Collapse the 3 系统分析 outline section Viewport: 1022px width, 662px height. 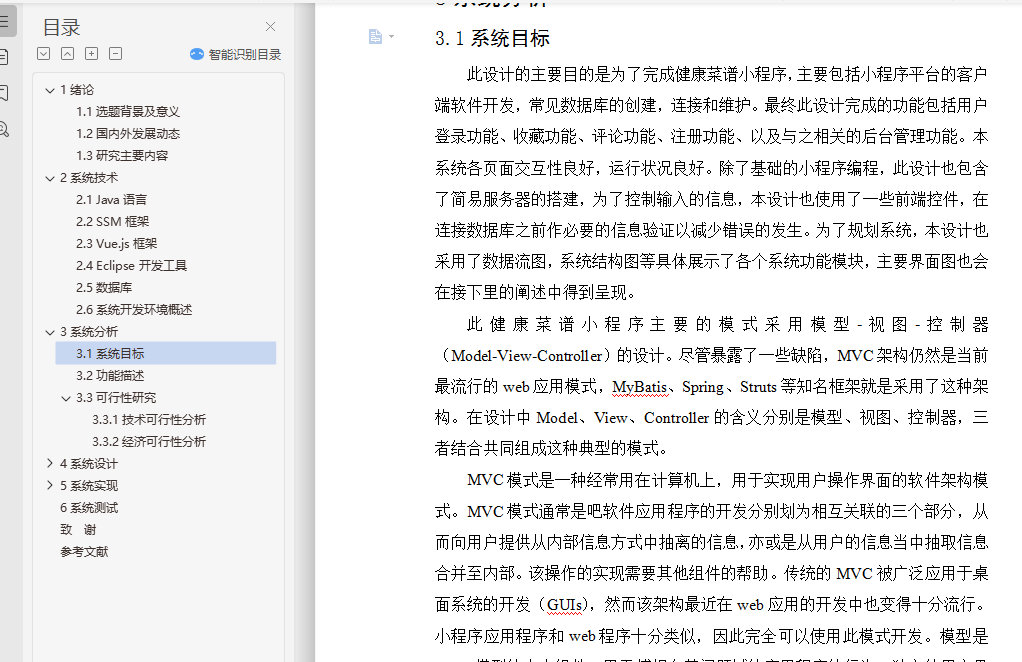click(x=50, y=332)
